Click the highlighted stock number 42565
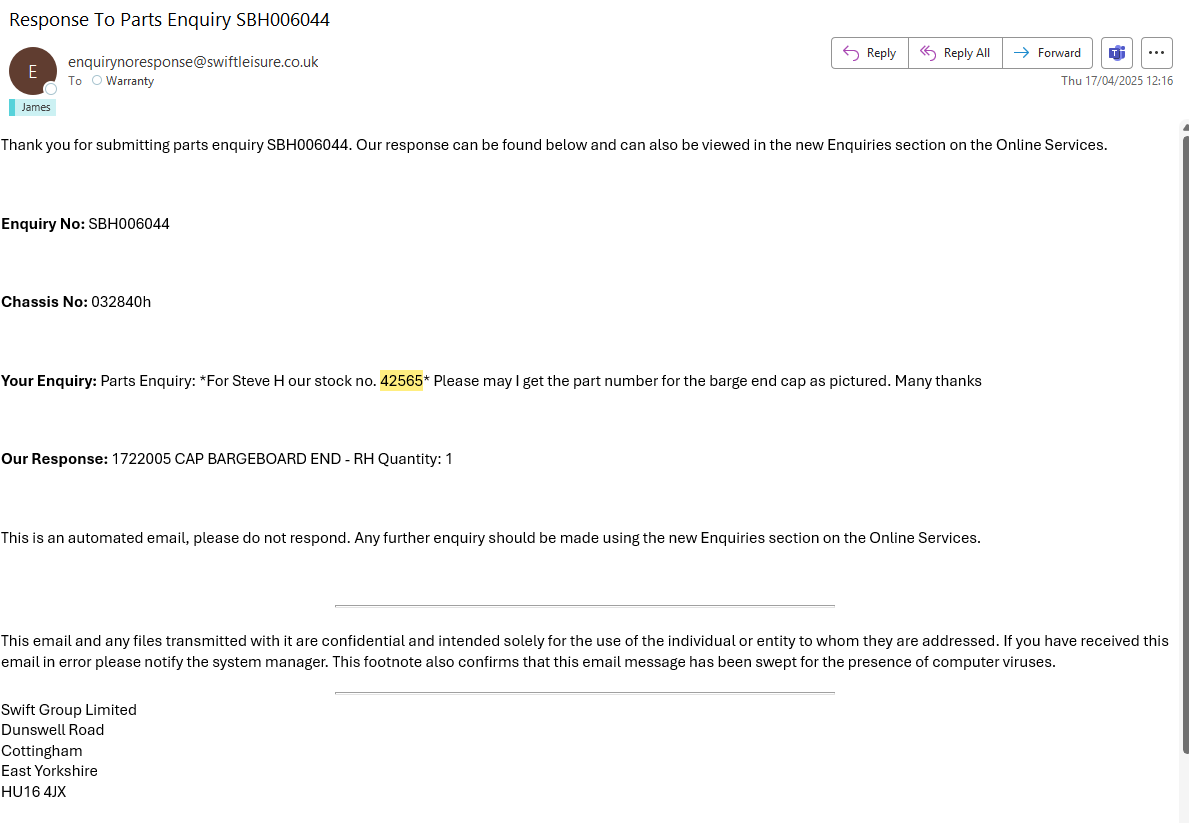The image size is (1189, 823). pos(401,380)
